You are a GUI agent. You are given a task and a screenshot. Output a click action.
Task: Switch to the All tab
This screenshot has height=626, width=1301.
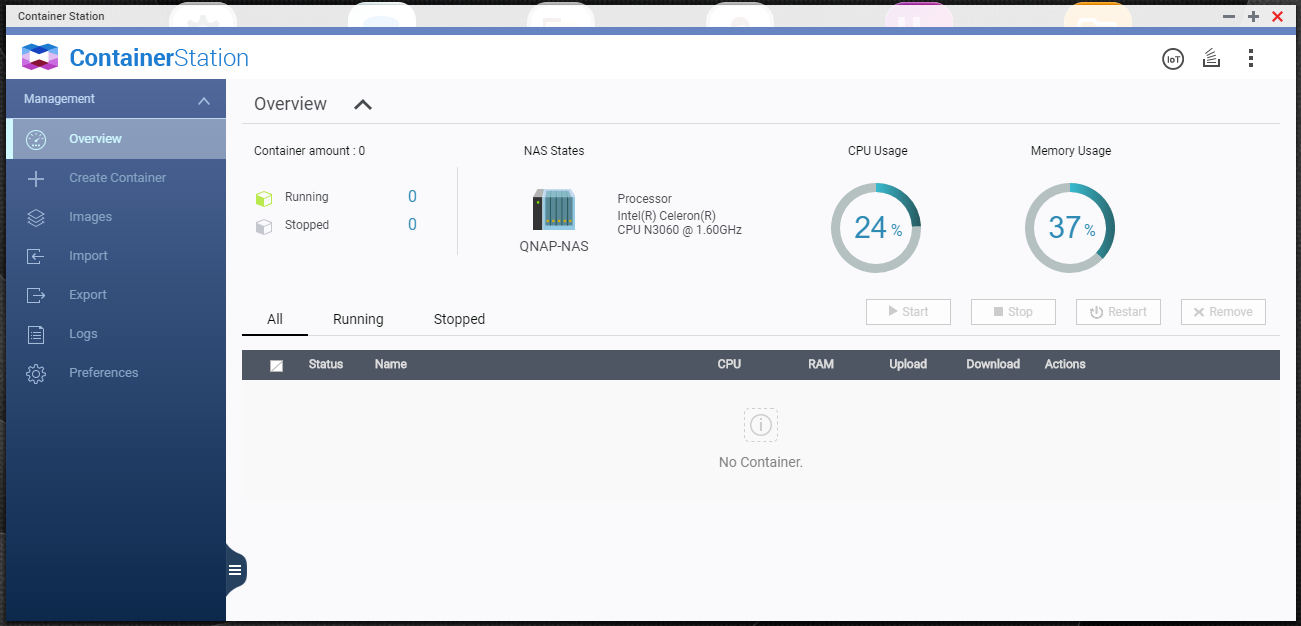click(275, 319)
